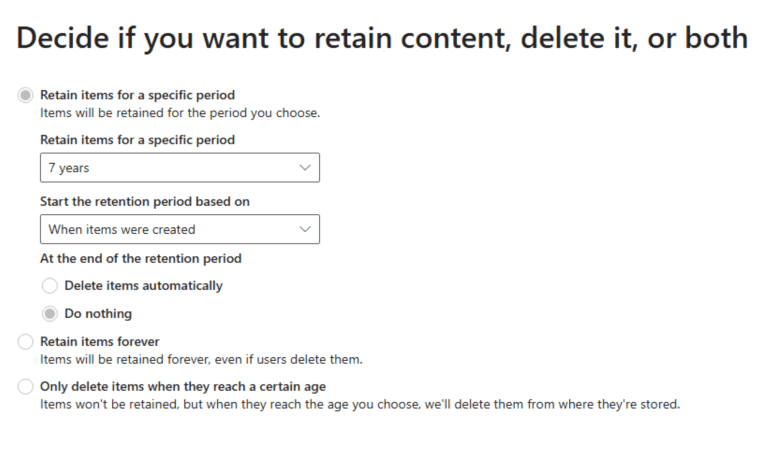This screenshot has width=779, height=458.
Task: Click the chevron on the When items were created dropdown
Action: (x=305, y=229)
